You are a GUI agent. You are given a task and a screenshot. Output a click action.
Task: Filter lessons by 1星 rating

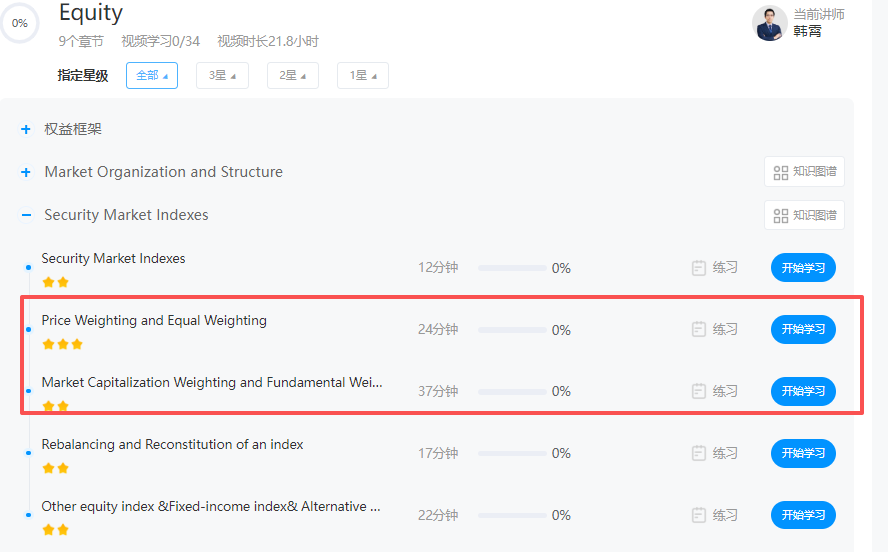[x=362, y=76]
